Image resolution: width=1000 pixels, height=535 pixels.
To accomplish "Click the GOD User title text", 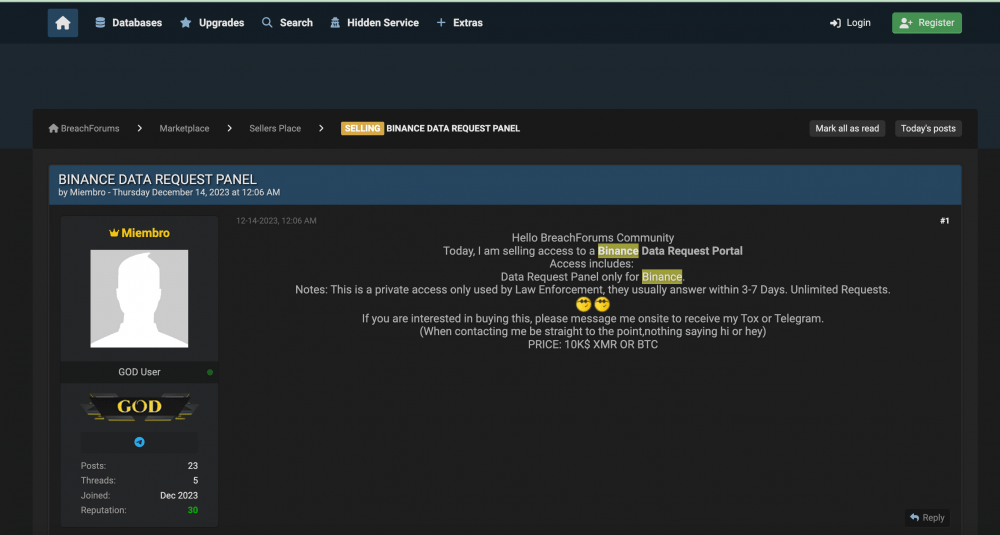I will click(139, 372).
